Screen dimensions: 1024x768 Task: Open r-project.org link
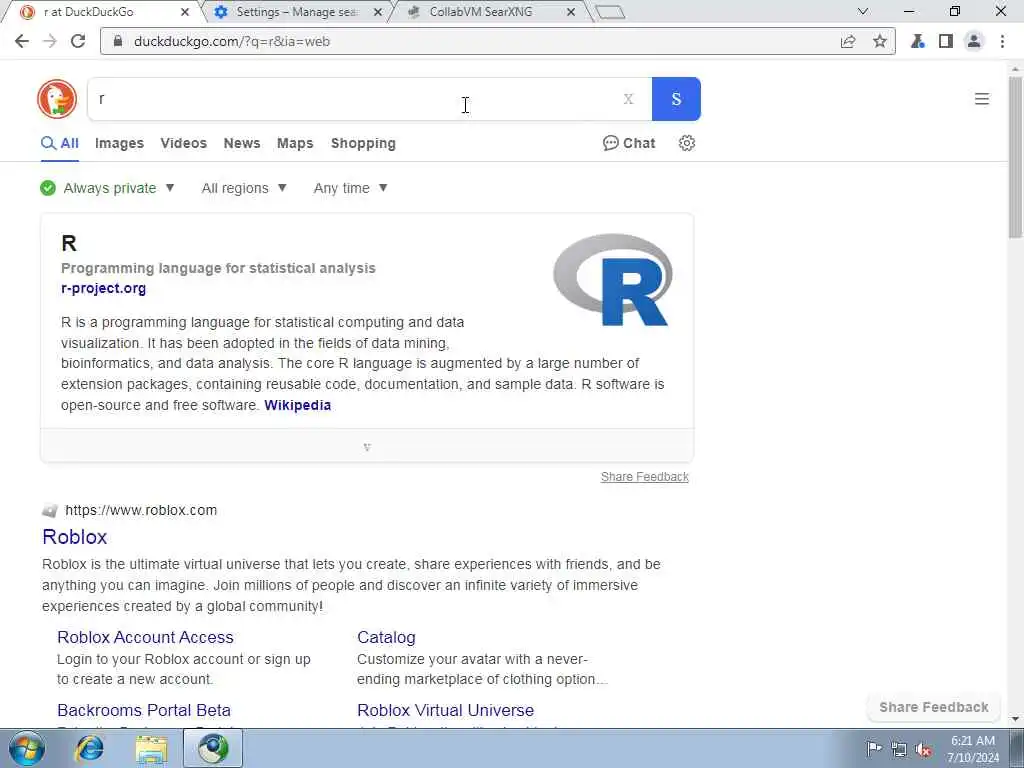pyautogui.click(x=103, y=288)
